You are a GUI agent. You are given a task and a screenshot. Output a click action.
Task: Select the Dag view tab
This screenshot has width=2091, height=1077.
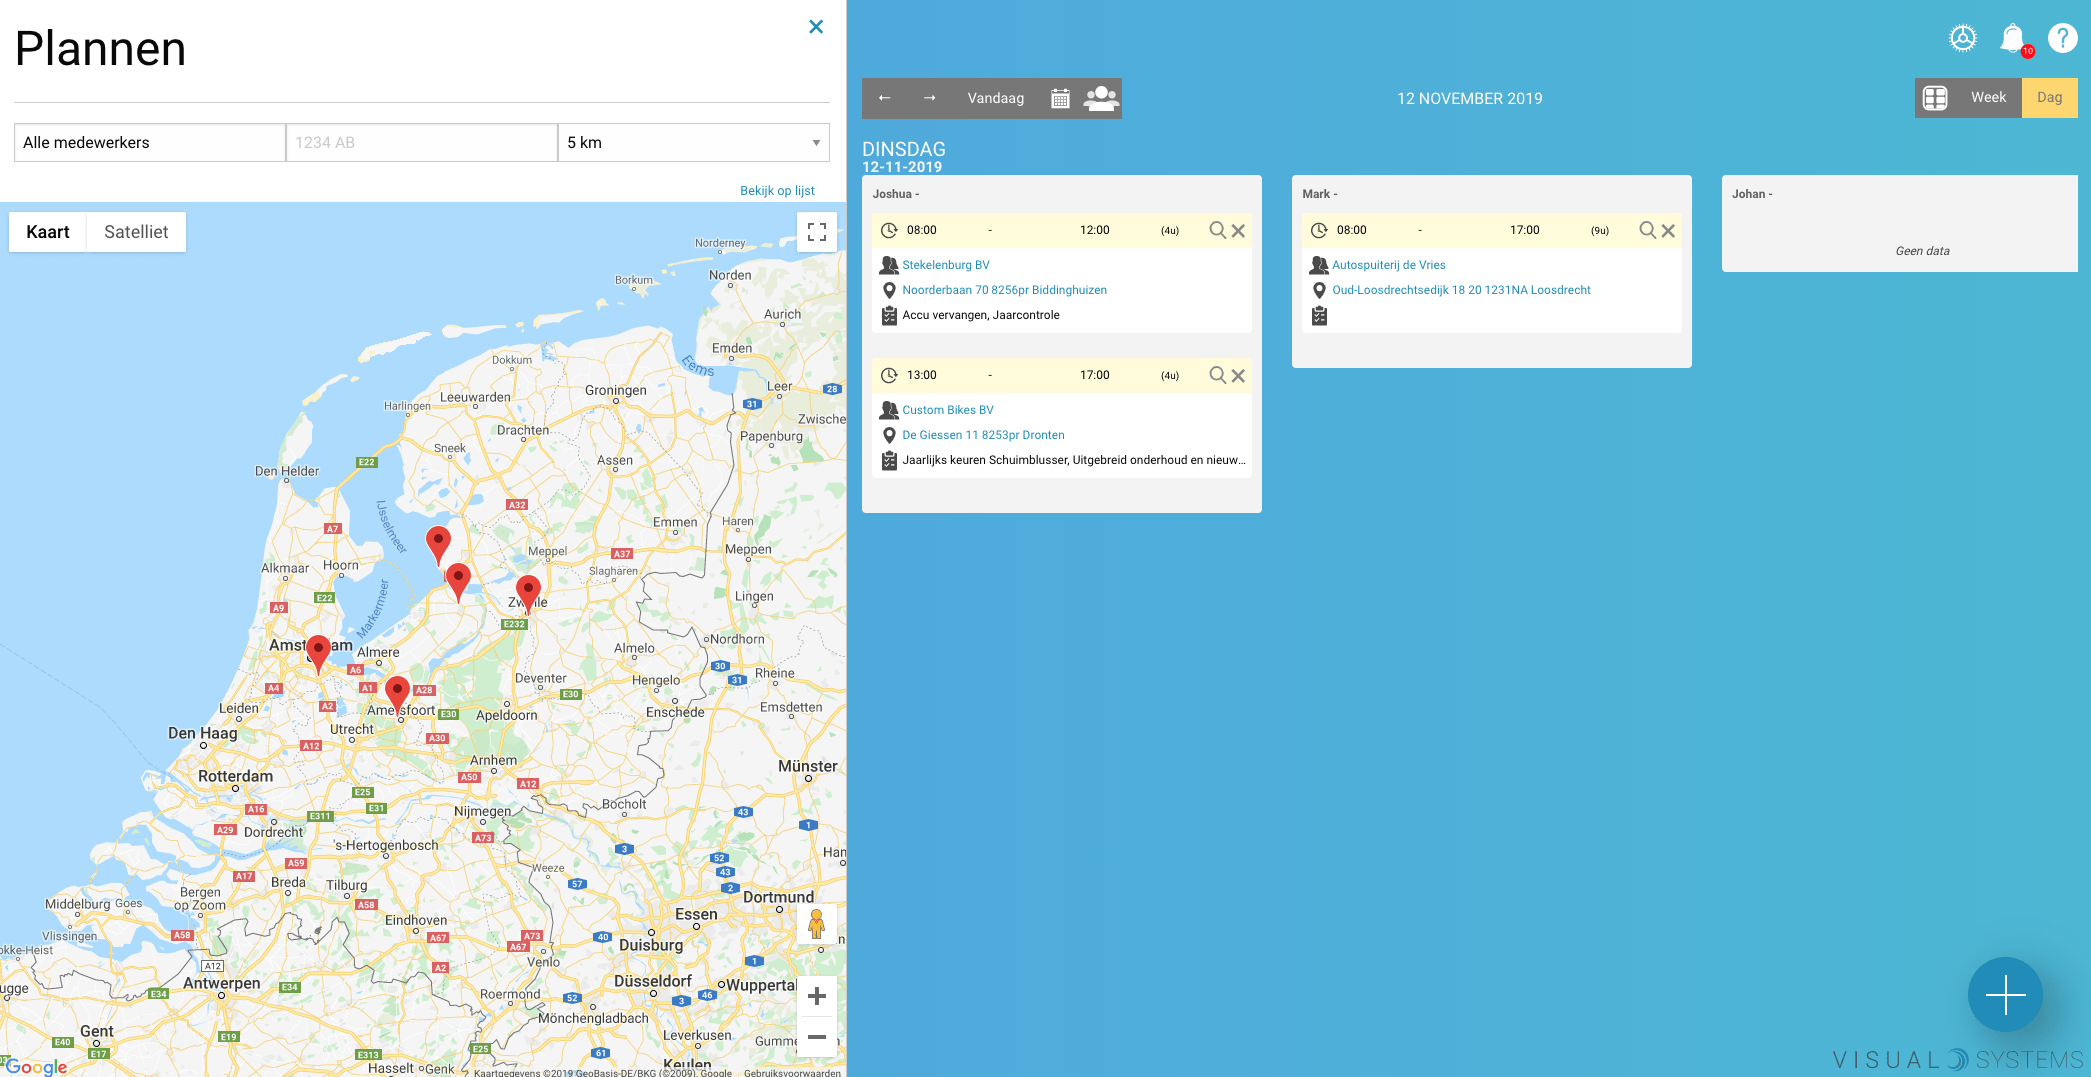2049,98
